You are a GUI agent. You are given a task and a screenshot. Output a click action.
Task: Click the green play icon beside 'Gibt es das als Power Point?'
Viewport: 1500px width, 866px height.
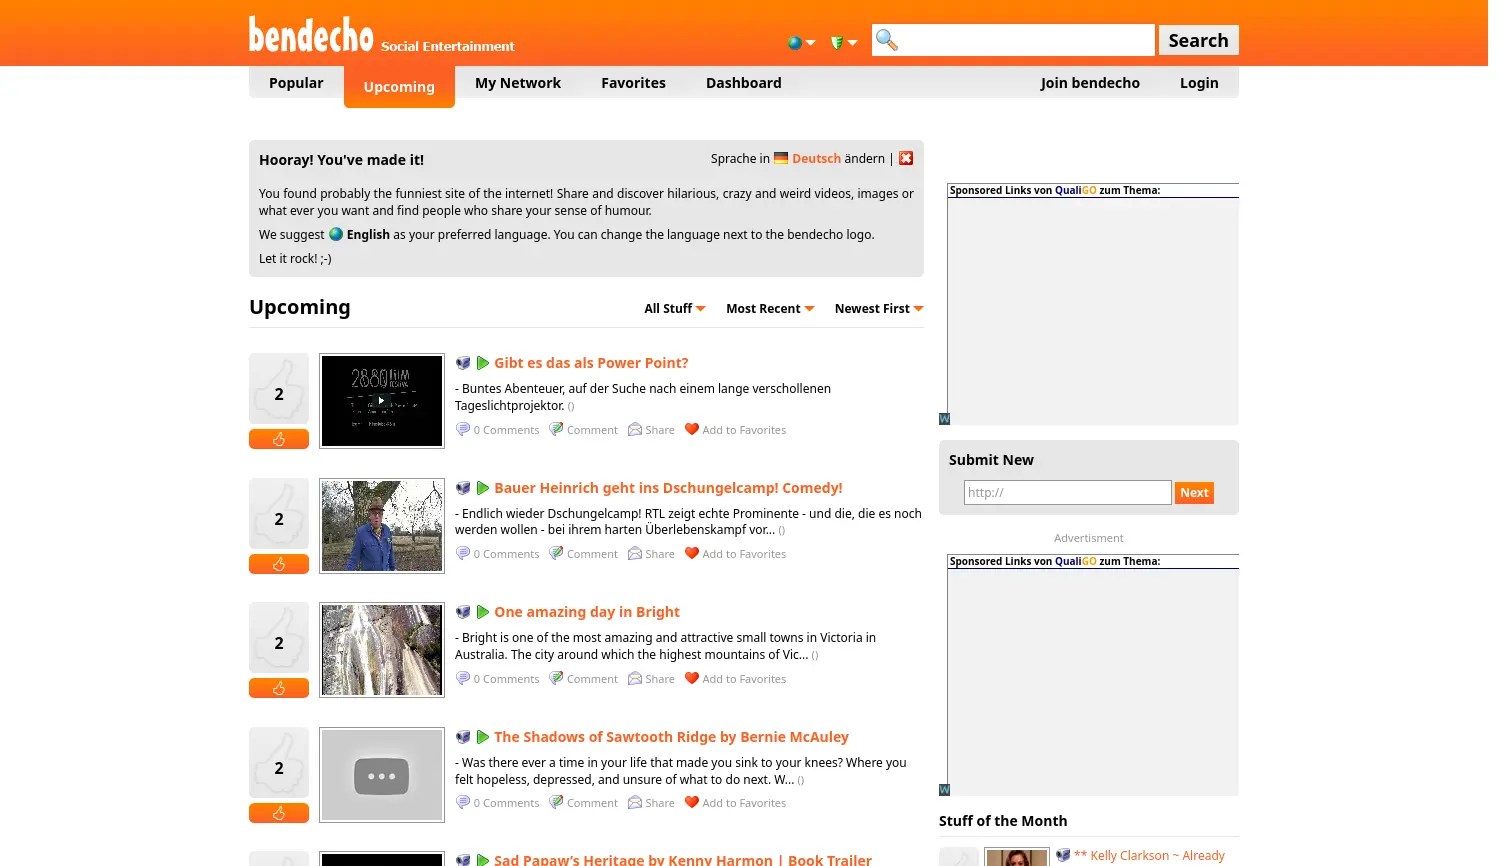[x=482, y=362]
